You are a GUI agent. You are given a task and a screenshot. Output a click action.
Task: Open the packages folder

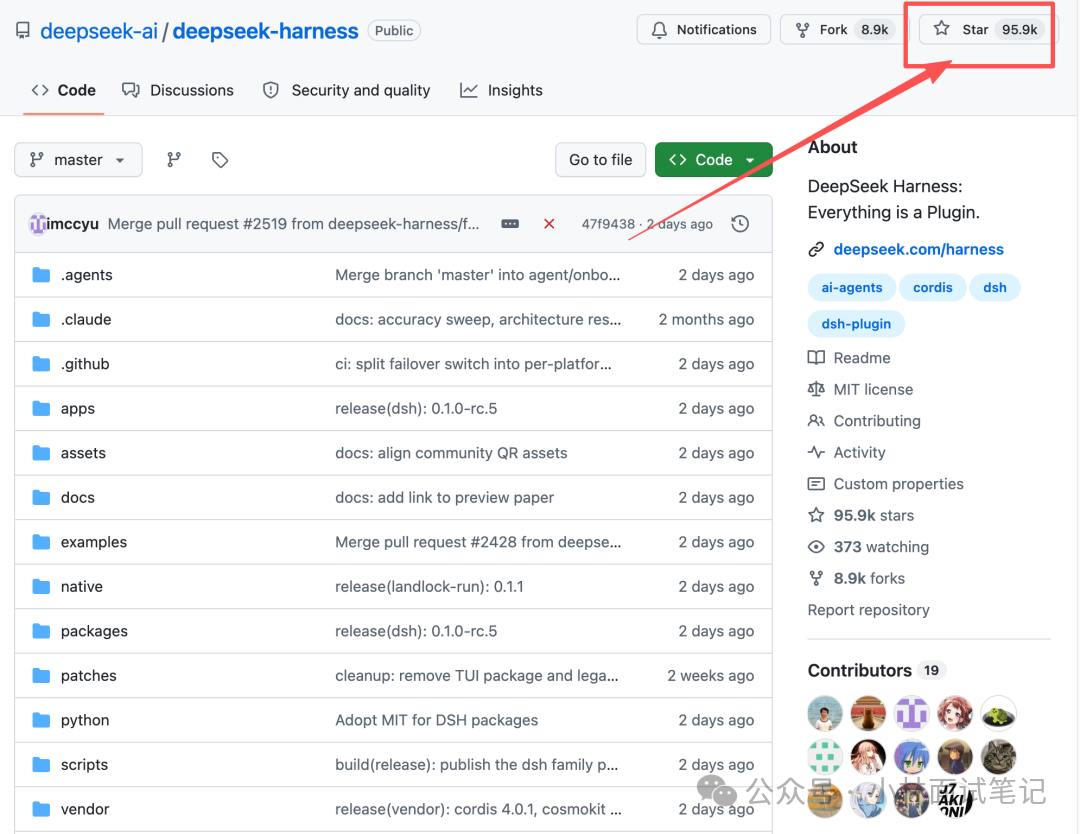click(94, 631)
